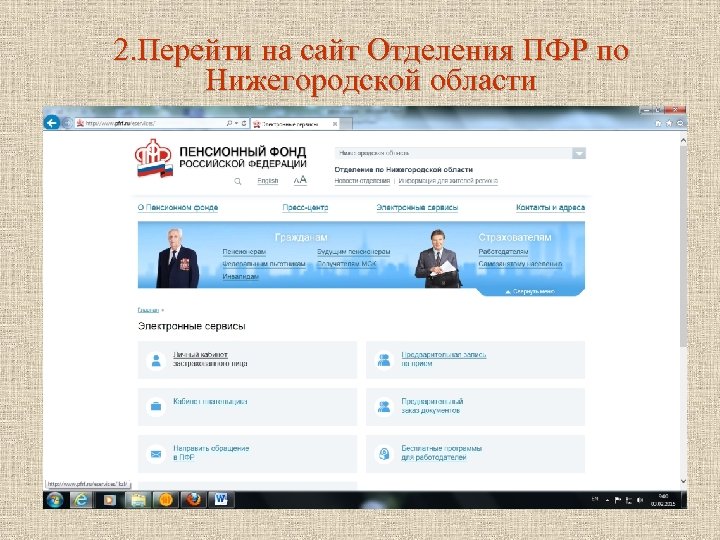Open Предварительный заказ документов

[x=432, y=406]
